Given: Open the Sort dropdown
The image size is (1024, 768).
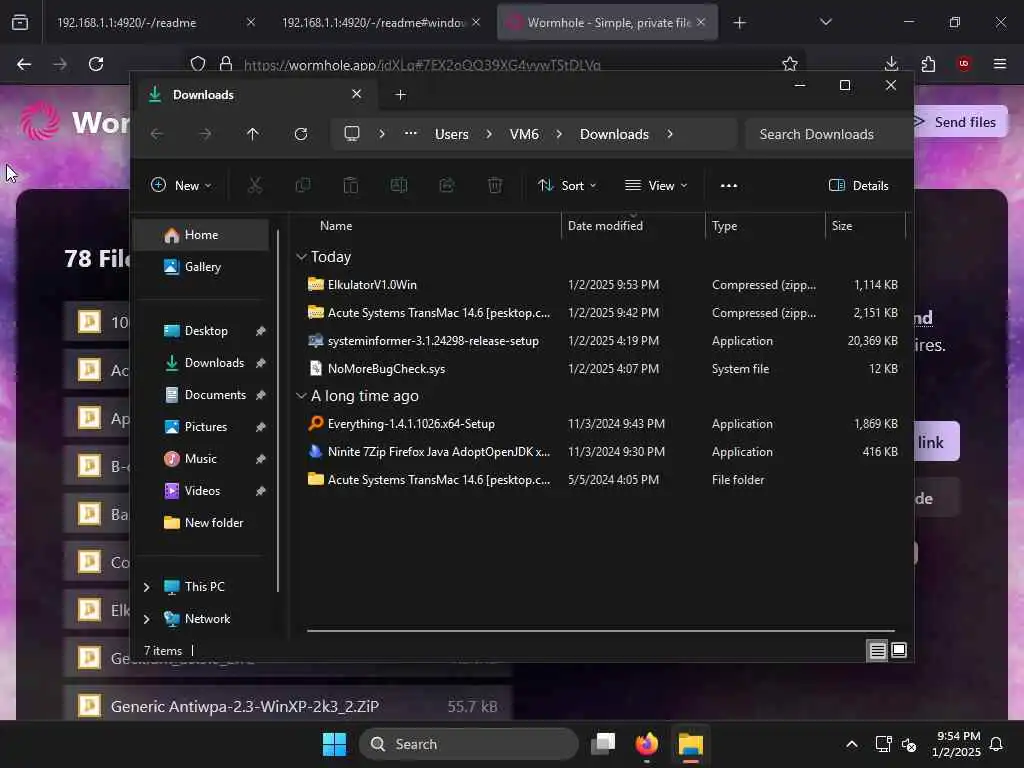Looking at the screenshot, I should [567, 185].
